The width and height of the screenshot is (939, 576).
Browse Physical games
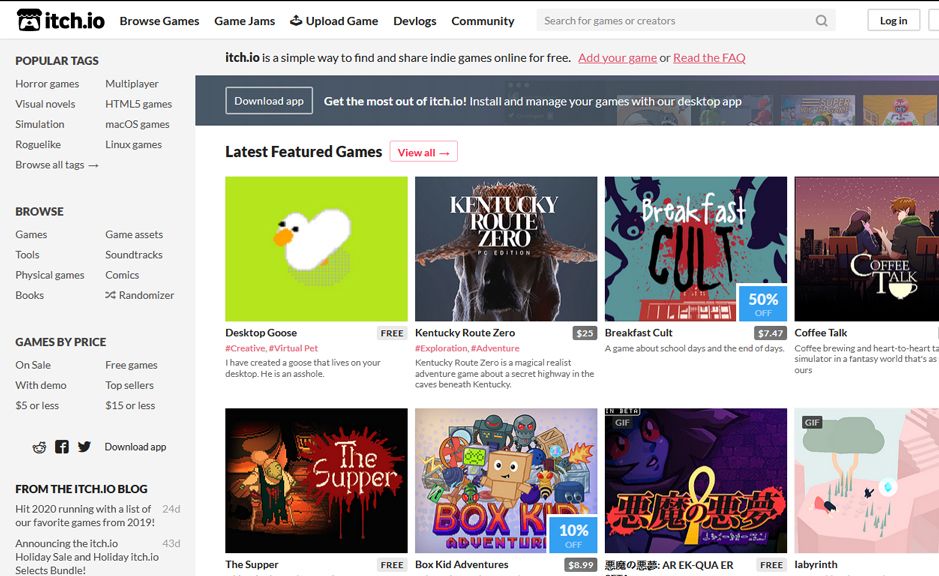(50, 275)
